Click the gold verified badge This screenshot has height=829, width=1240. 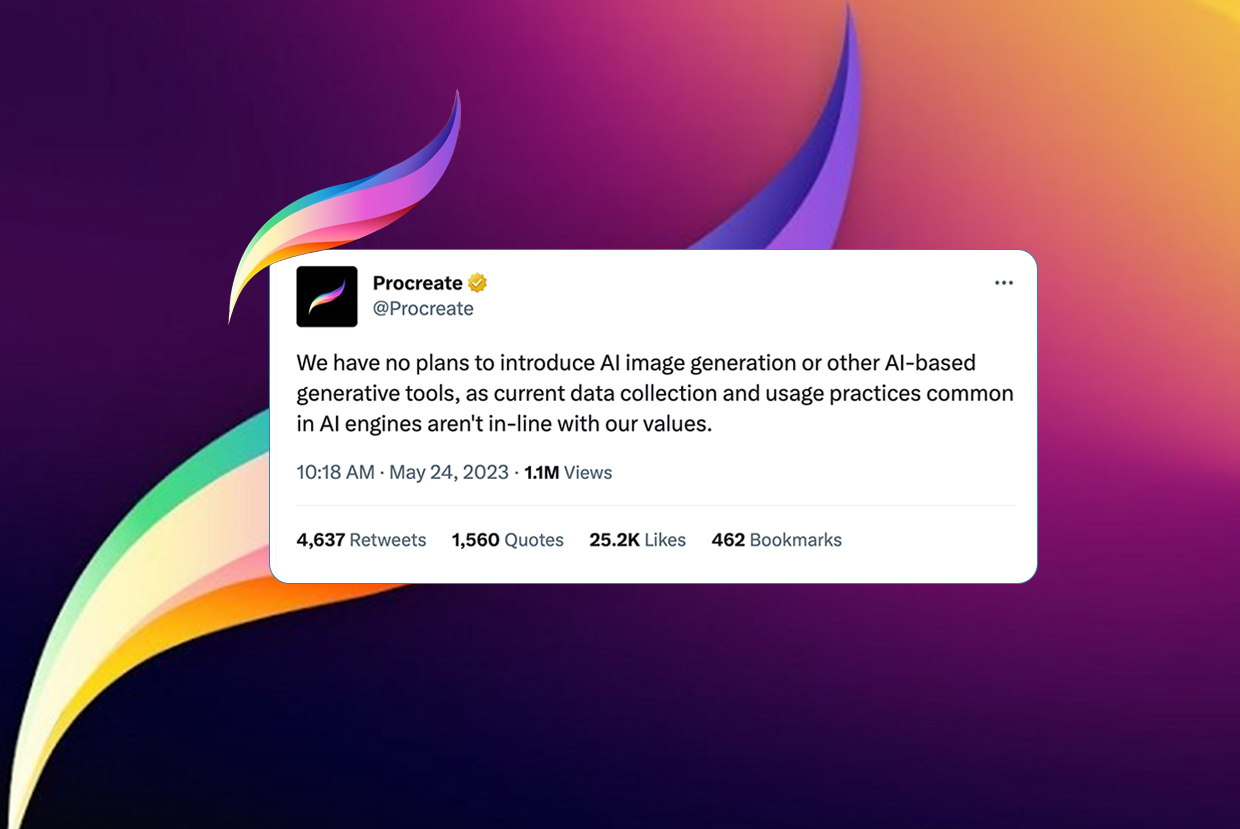pyautogui.click(x=478, y=283)
